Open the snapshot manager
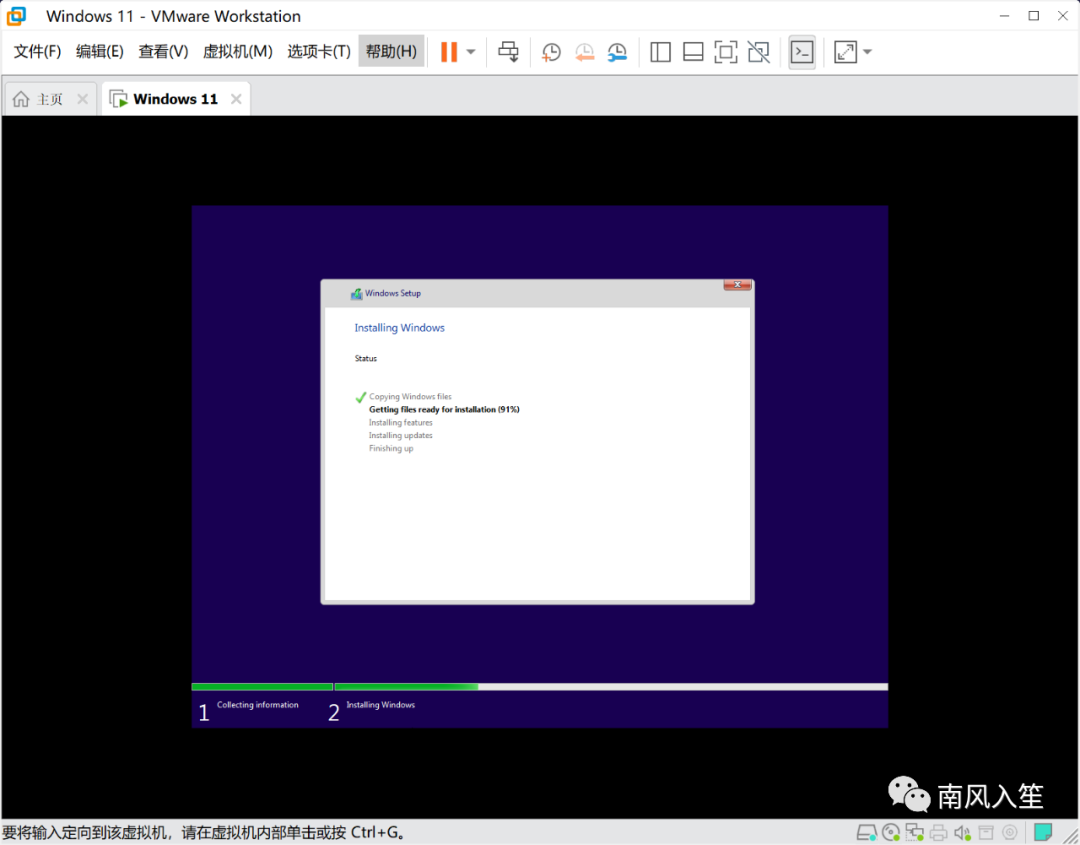Viewport: 1080px width, 845px height. pyautogui.click(x=617, y=52)
